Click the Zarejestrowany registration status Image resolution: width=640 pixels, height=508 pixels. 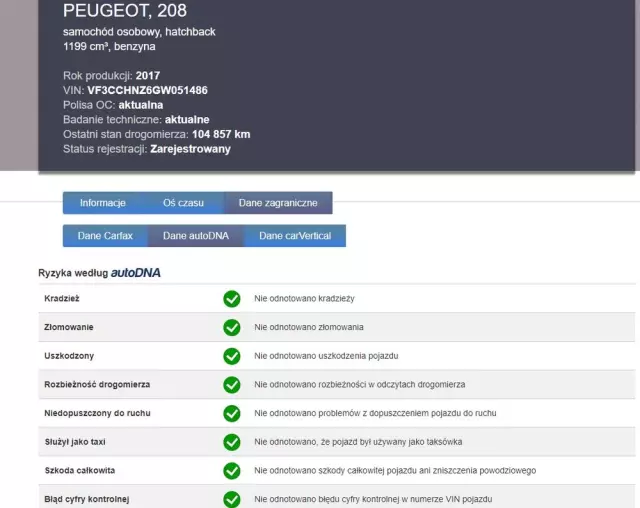click(x=190, y=149)
